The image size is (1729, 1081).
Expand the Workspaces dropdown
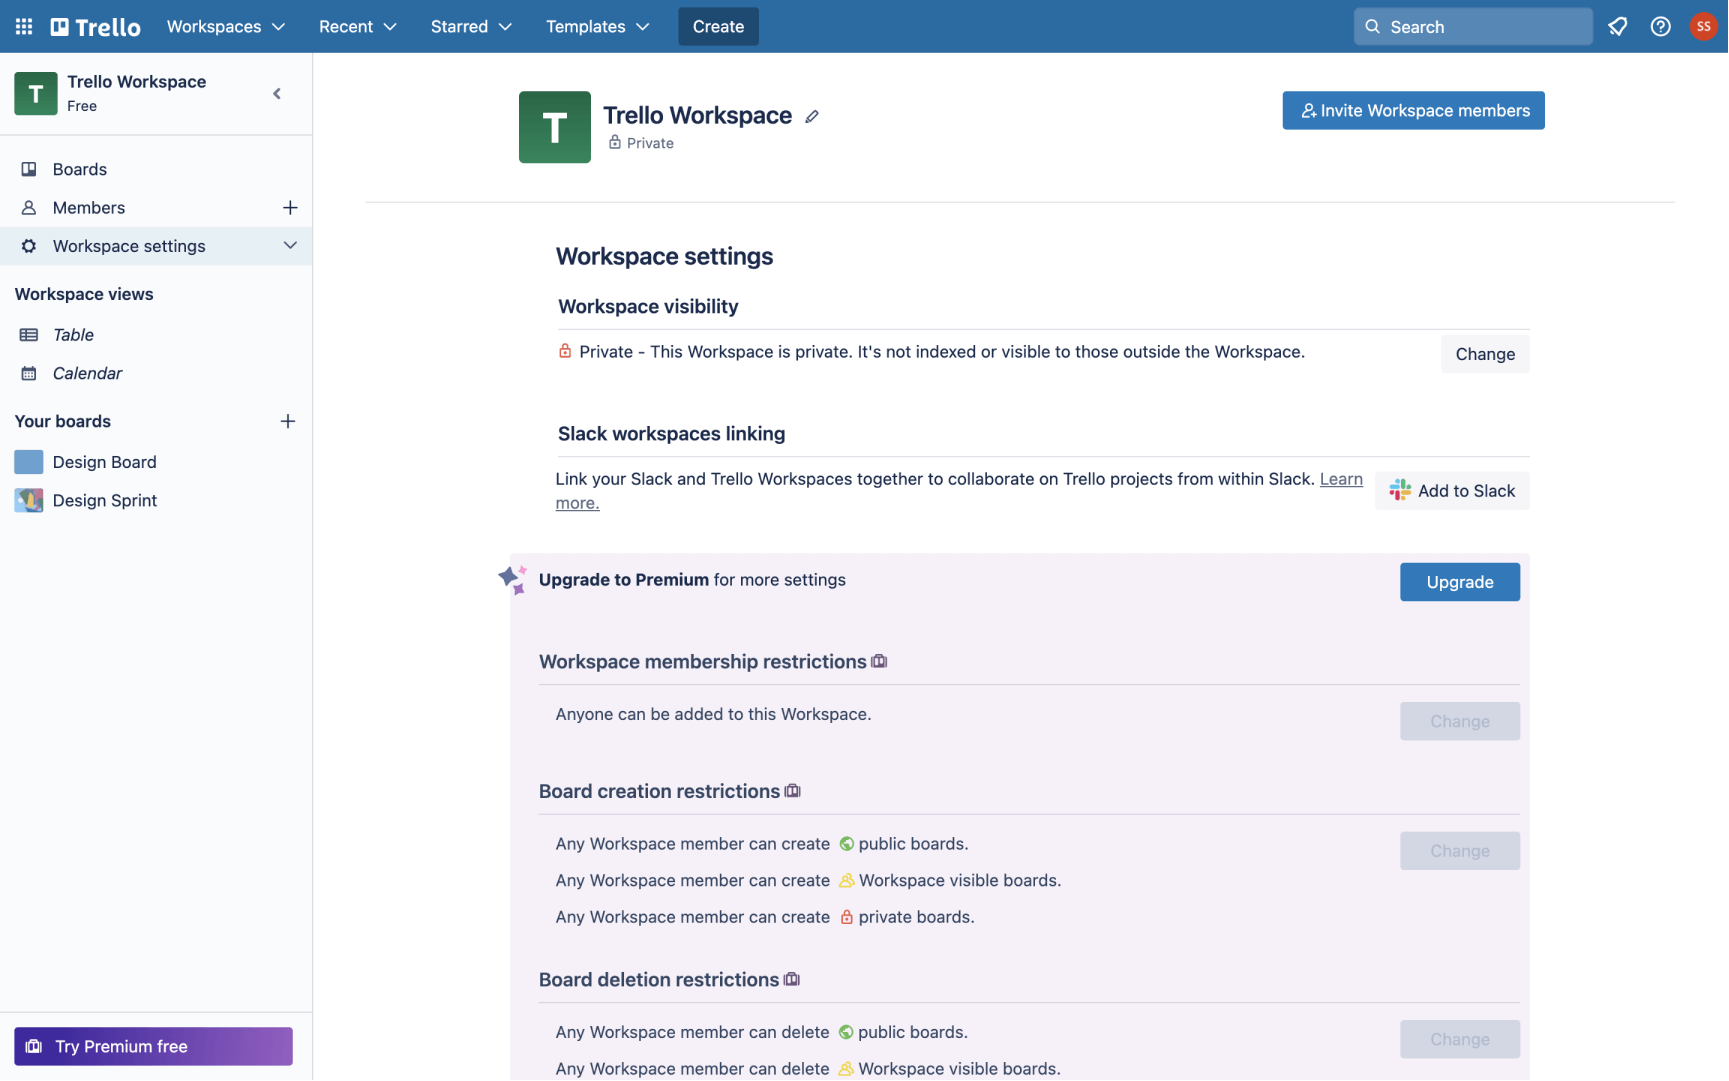(226, 27)
